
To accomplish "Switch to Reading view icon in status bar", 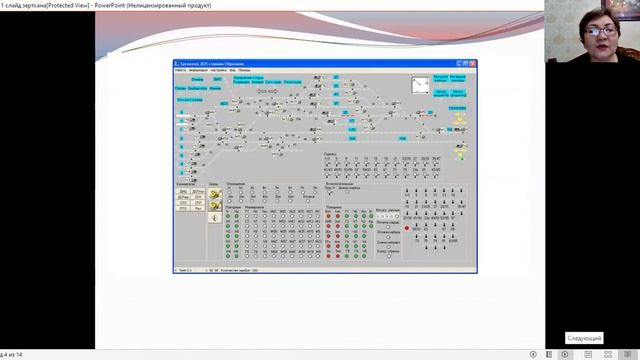I will pyautogui.click(x=628, y=354).
